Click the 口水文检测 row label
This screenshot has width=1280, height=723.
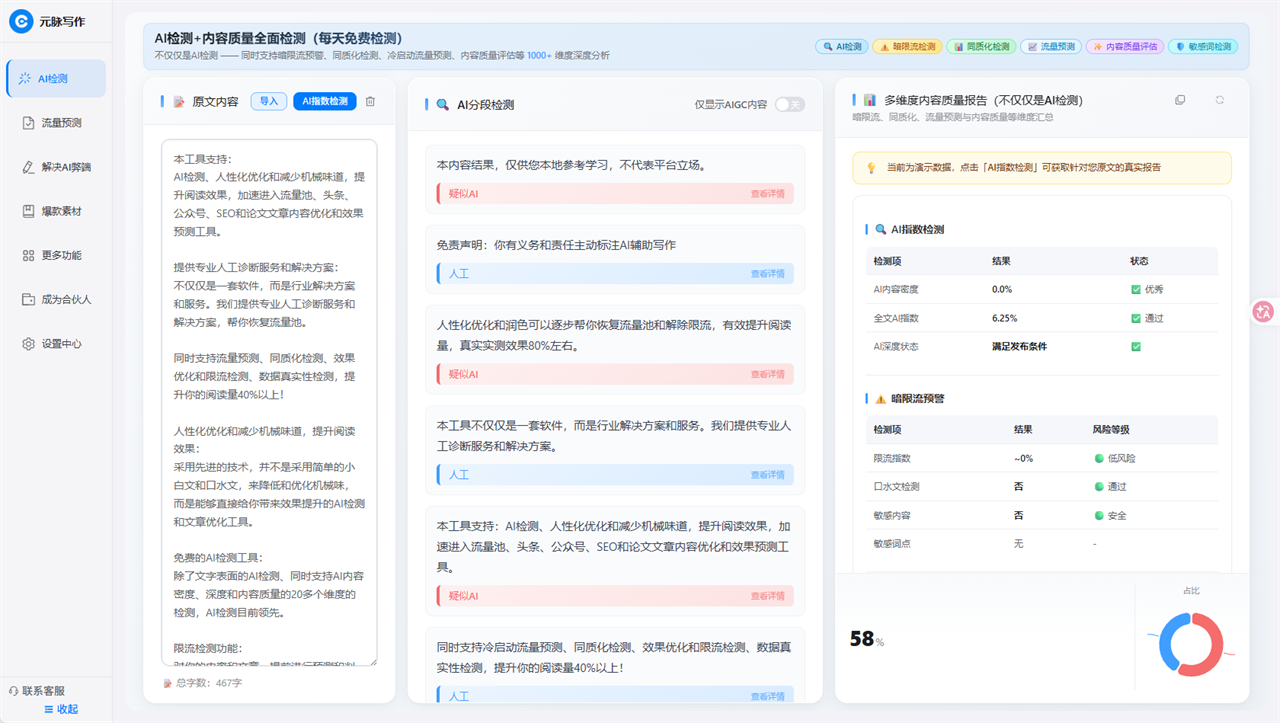pyautogui.click(x=896, y=487)
